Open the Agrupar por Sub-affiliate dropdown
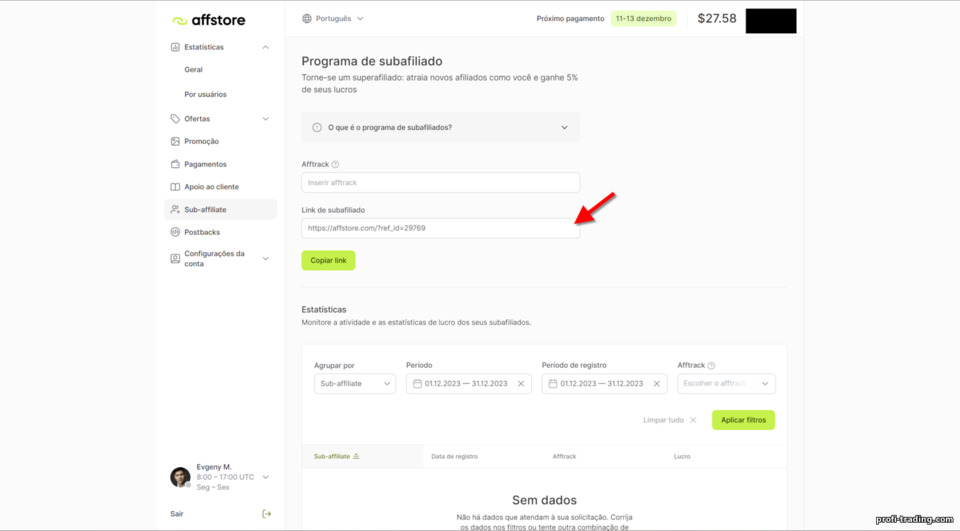The width and height of the screenshot is (960, 531). tap(354, 383)
